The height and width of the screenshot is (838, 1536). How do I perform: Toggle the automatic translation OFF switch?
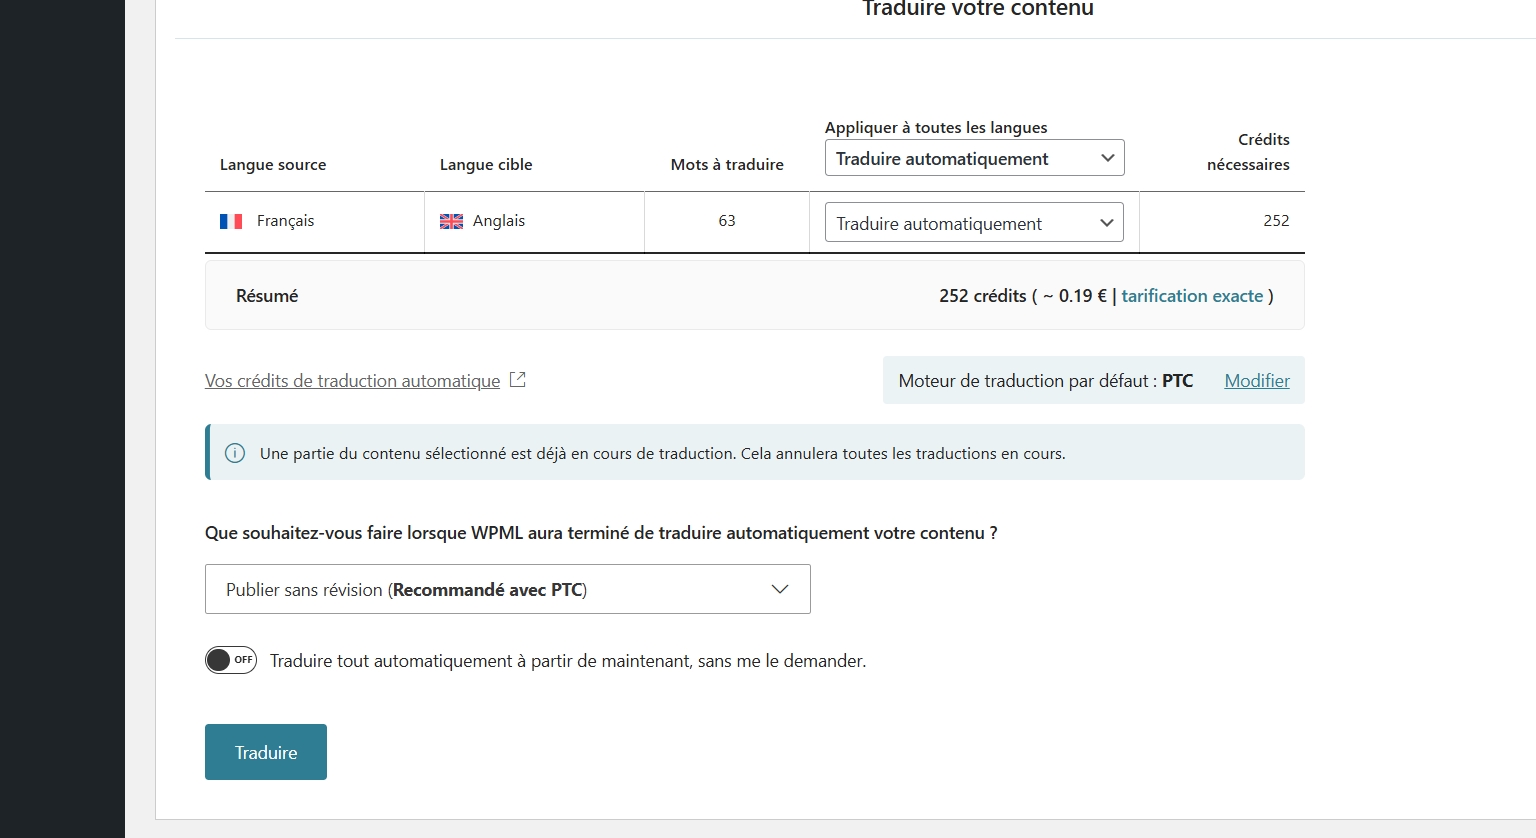[x=231, y=660]
